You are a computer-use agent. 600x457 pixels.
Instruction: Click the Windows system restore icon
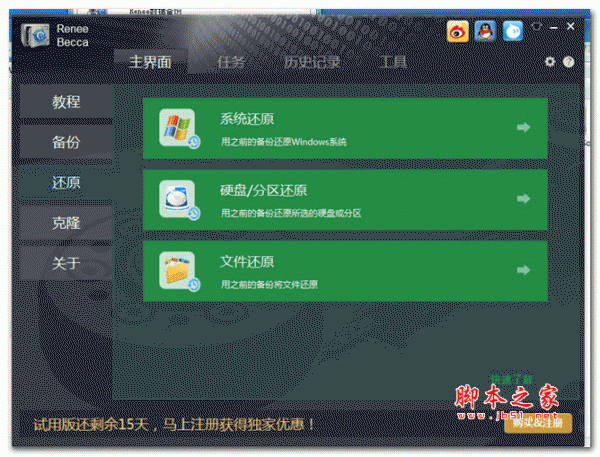pos(179,128)
